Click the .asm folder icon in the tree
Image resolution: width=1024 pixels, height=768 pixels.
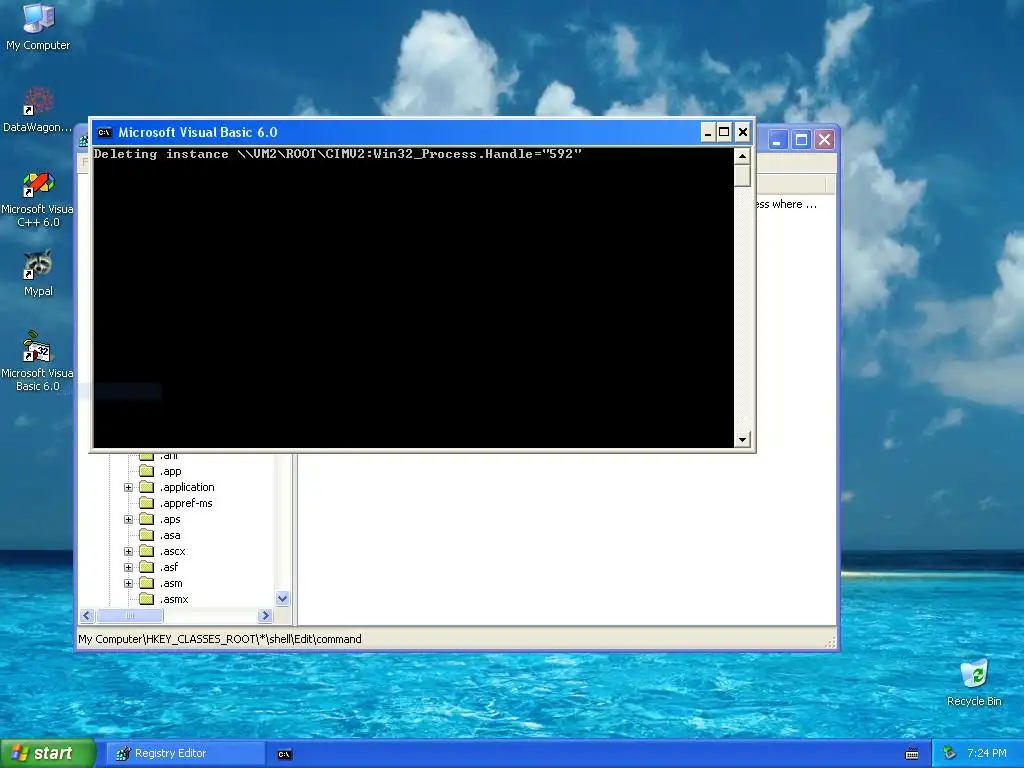click(147, 584)
